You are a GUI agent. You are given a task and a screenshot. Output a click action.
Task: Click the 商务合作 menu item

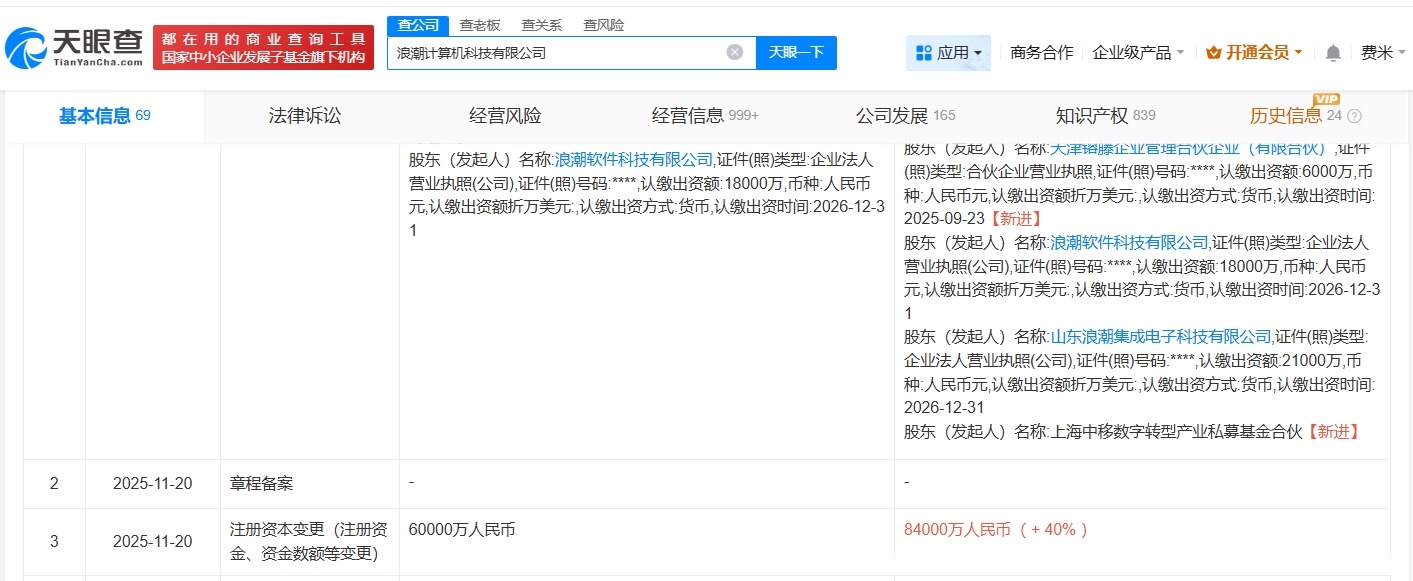click(1042, 51)
